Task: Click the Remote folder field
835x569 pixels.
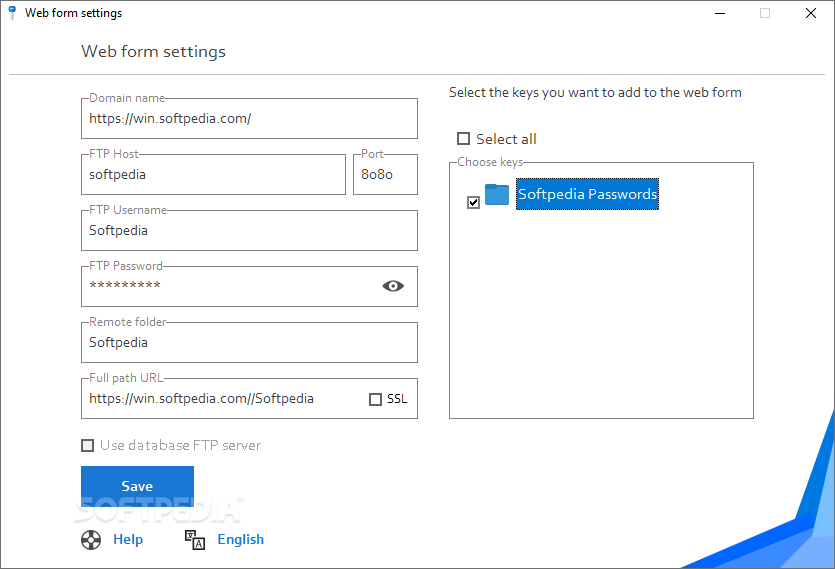Action: click(249, 343)
